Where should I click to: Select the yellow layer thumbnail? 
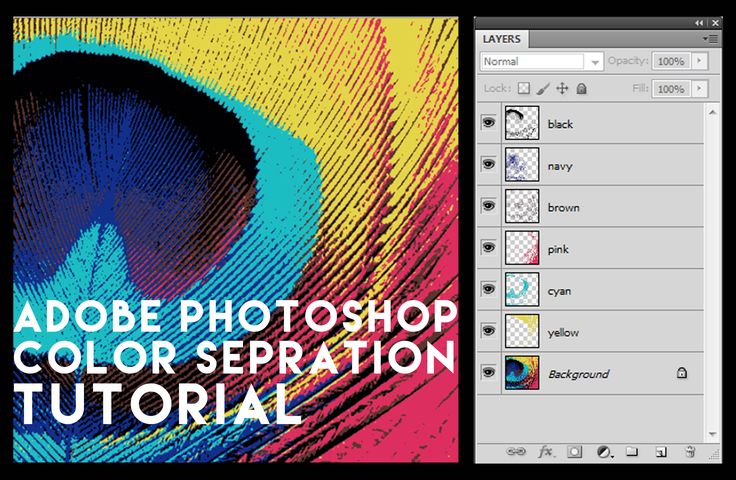(522, 331)
